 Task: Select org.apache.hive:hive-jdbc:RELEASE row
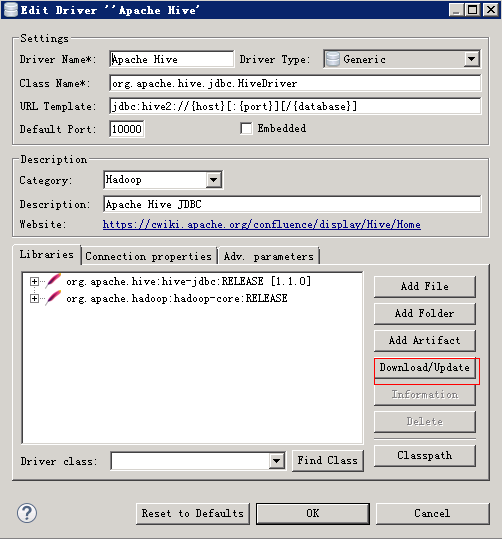click(188, 282)
